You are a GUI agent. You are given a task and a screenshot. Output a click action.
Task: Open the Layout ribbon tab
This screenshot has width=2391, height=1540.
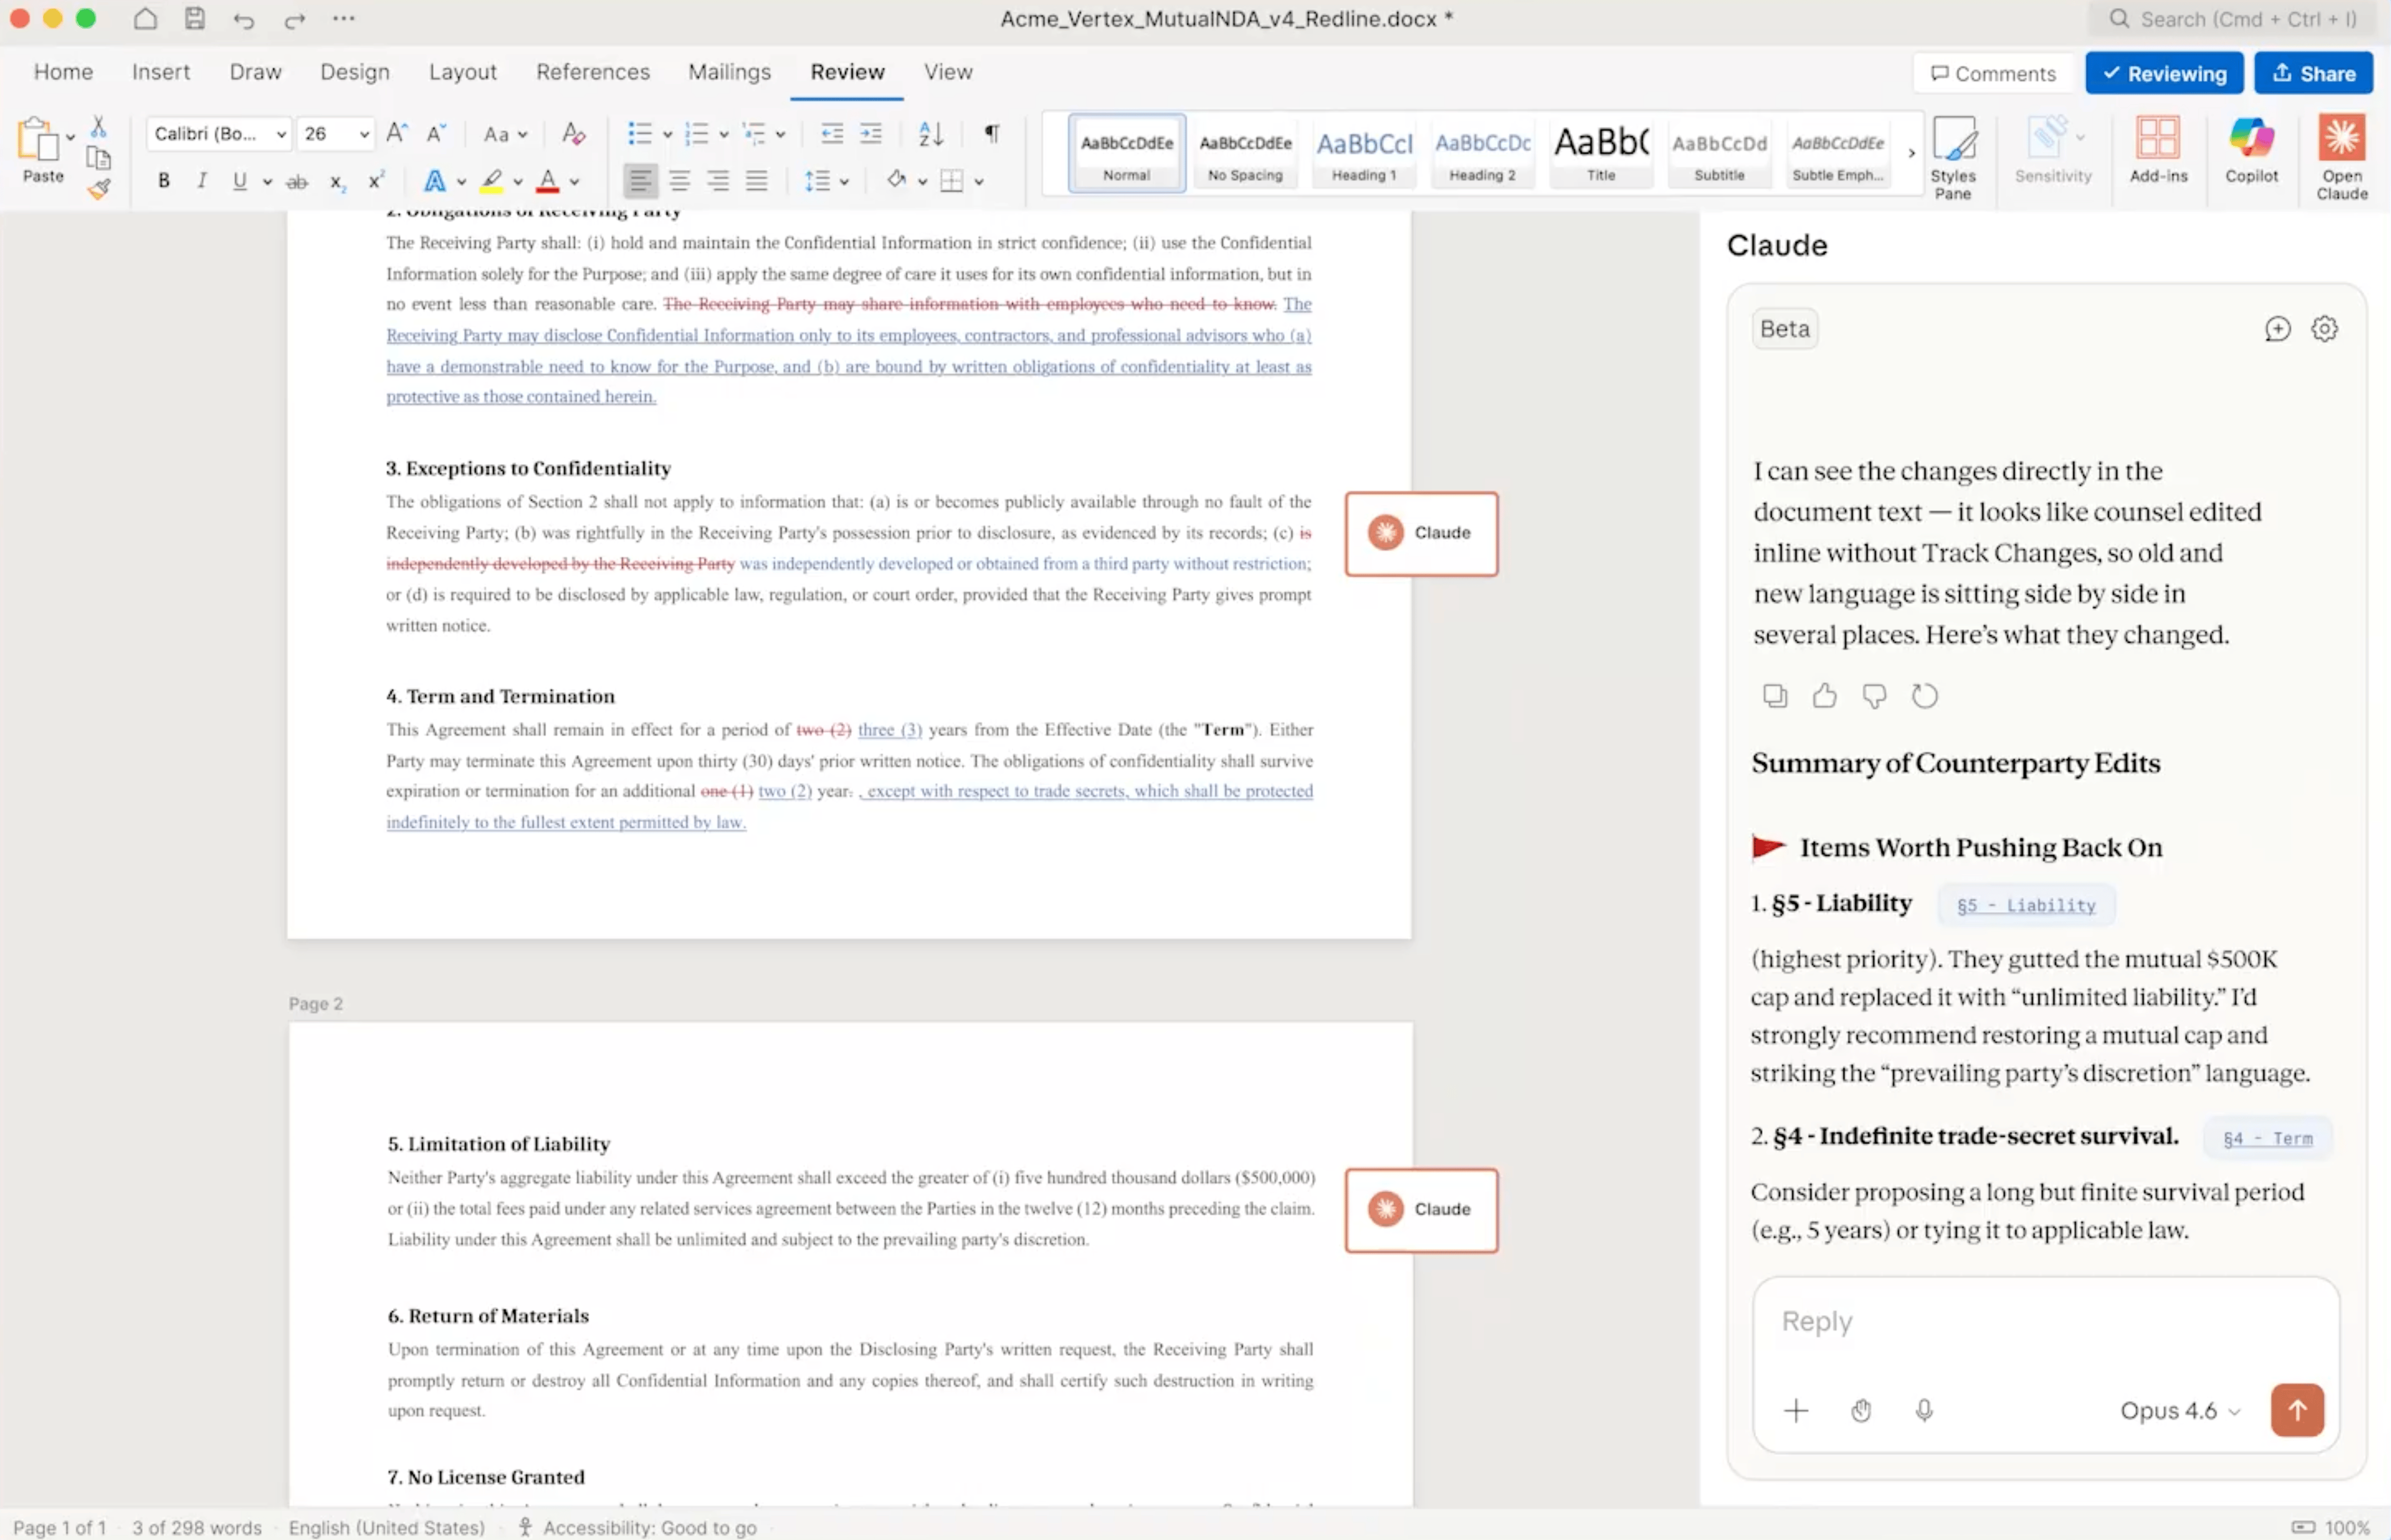[x=462, y=72]
